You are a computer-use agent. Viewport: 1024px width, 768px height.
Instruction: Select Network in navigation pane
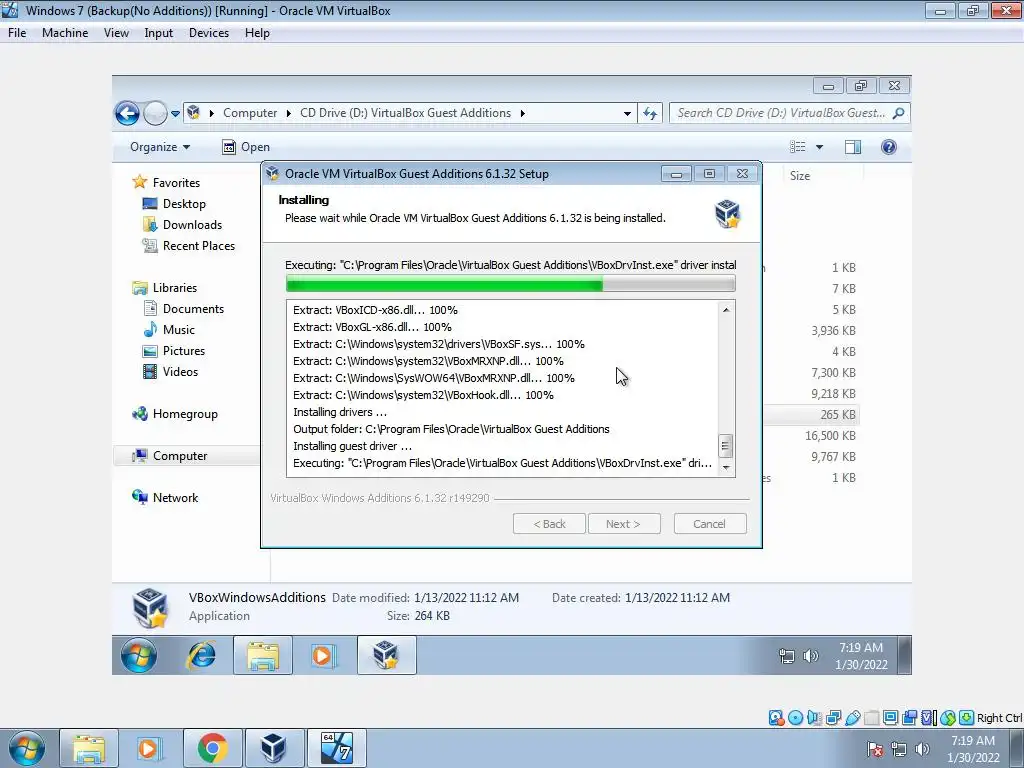coord(165,498)
